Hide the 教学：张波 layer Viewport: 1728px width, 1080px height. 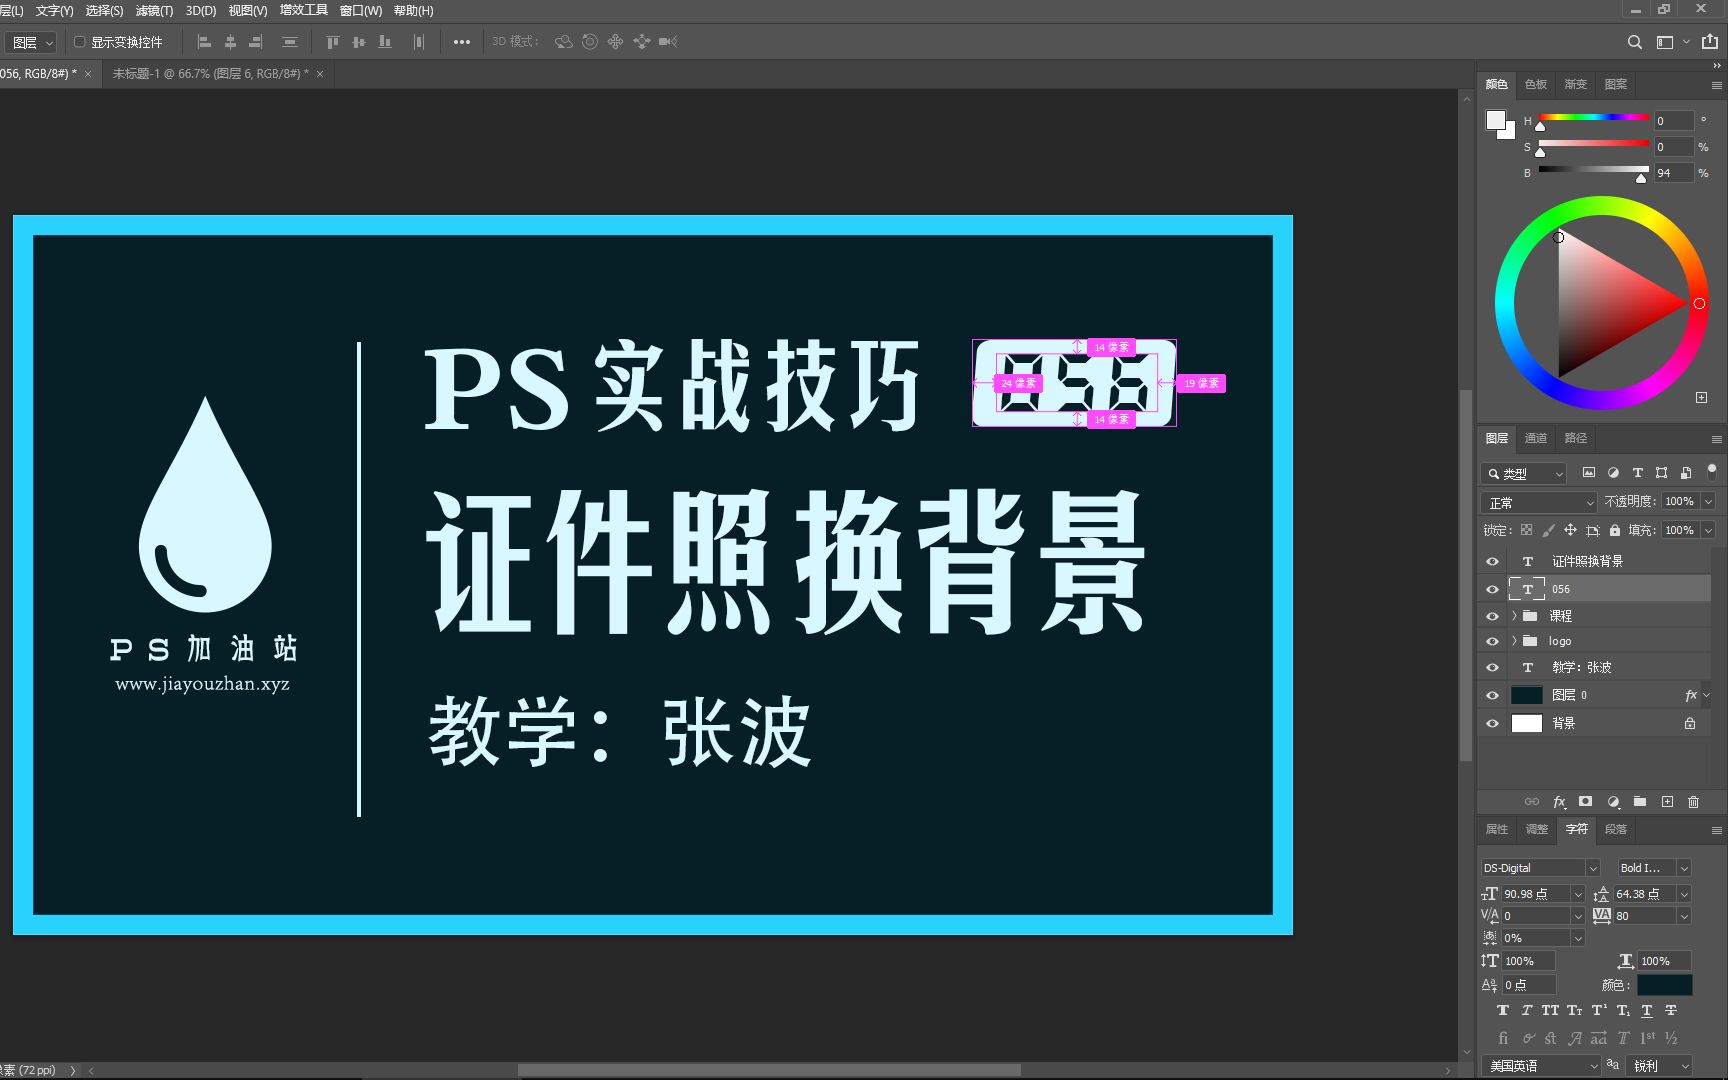pyautogui.click(x=1492, y=667)
